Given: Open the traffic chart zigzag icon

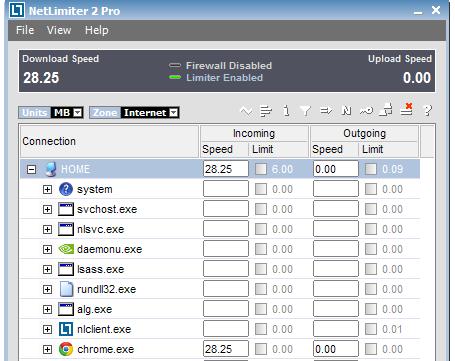Looking at the screenshot, I should tap(246, 111).
